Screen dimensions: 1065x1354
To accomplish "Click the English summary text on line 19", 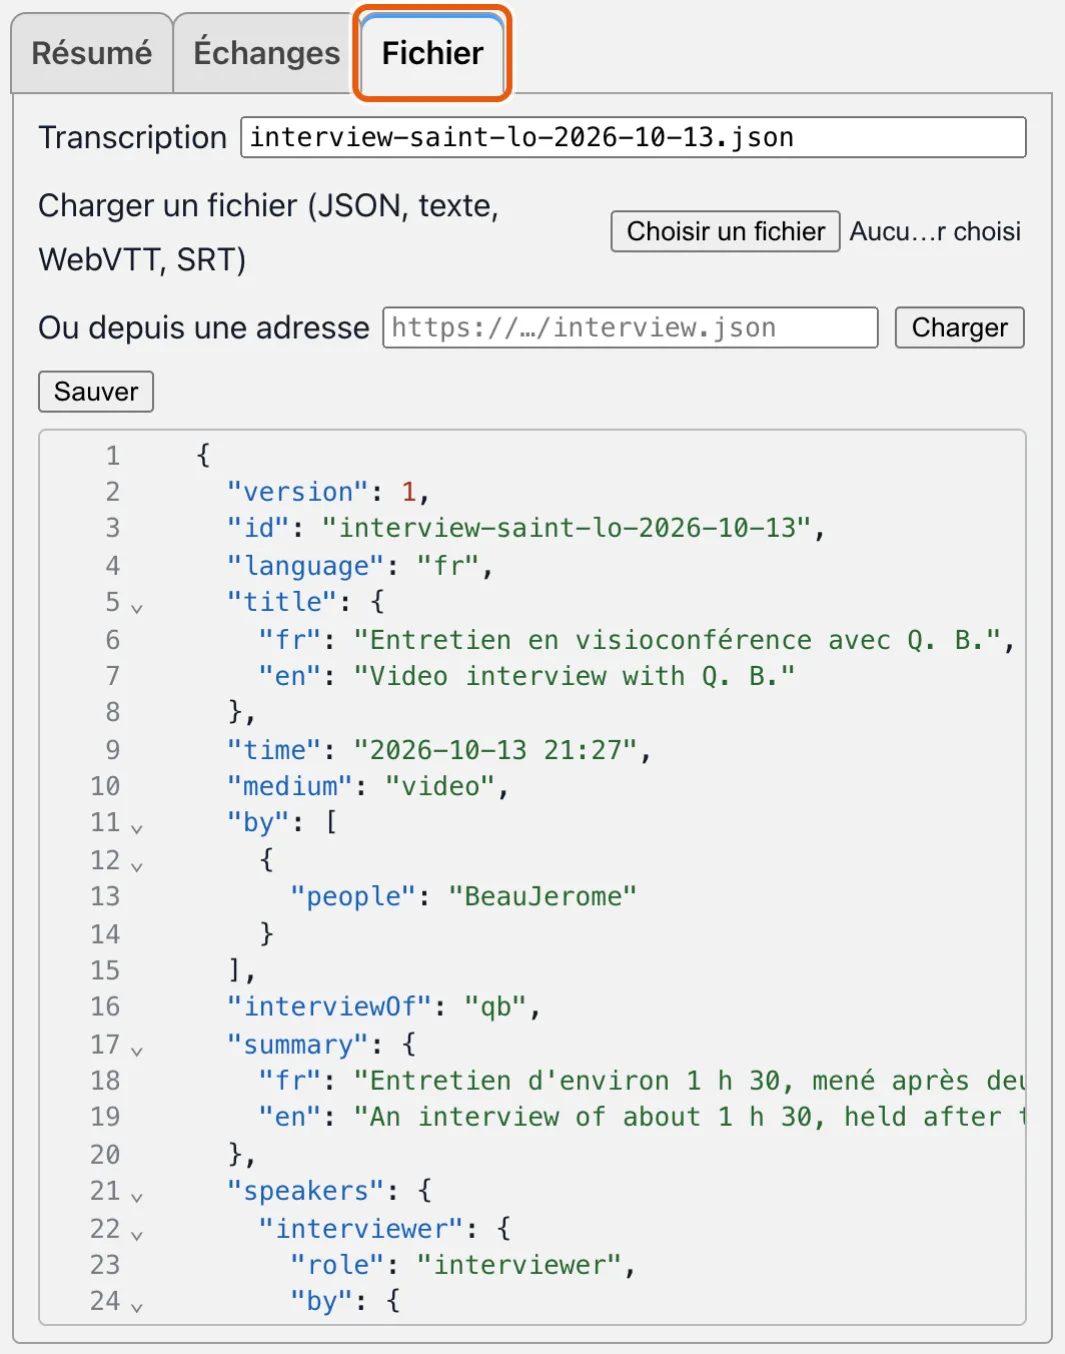I will [689, 1116].
